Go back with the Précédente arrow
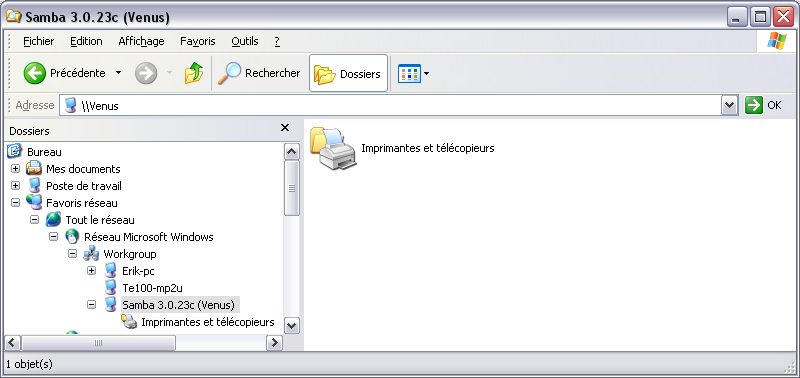 point(35,73)
